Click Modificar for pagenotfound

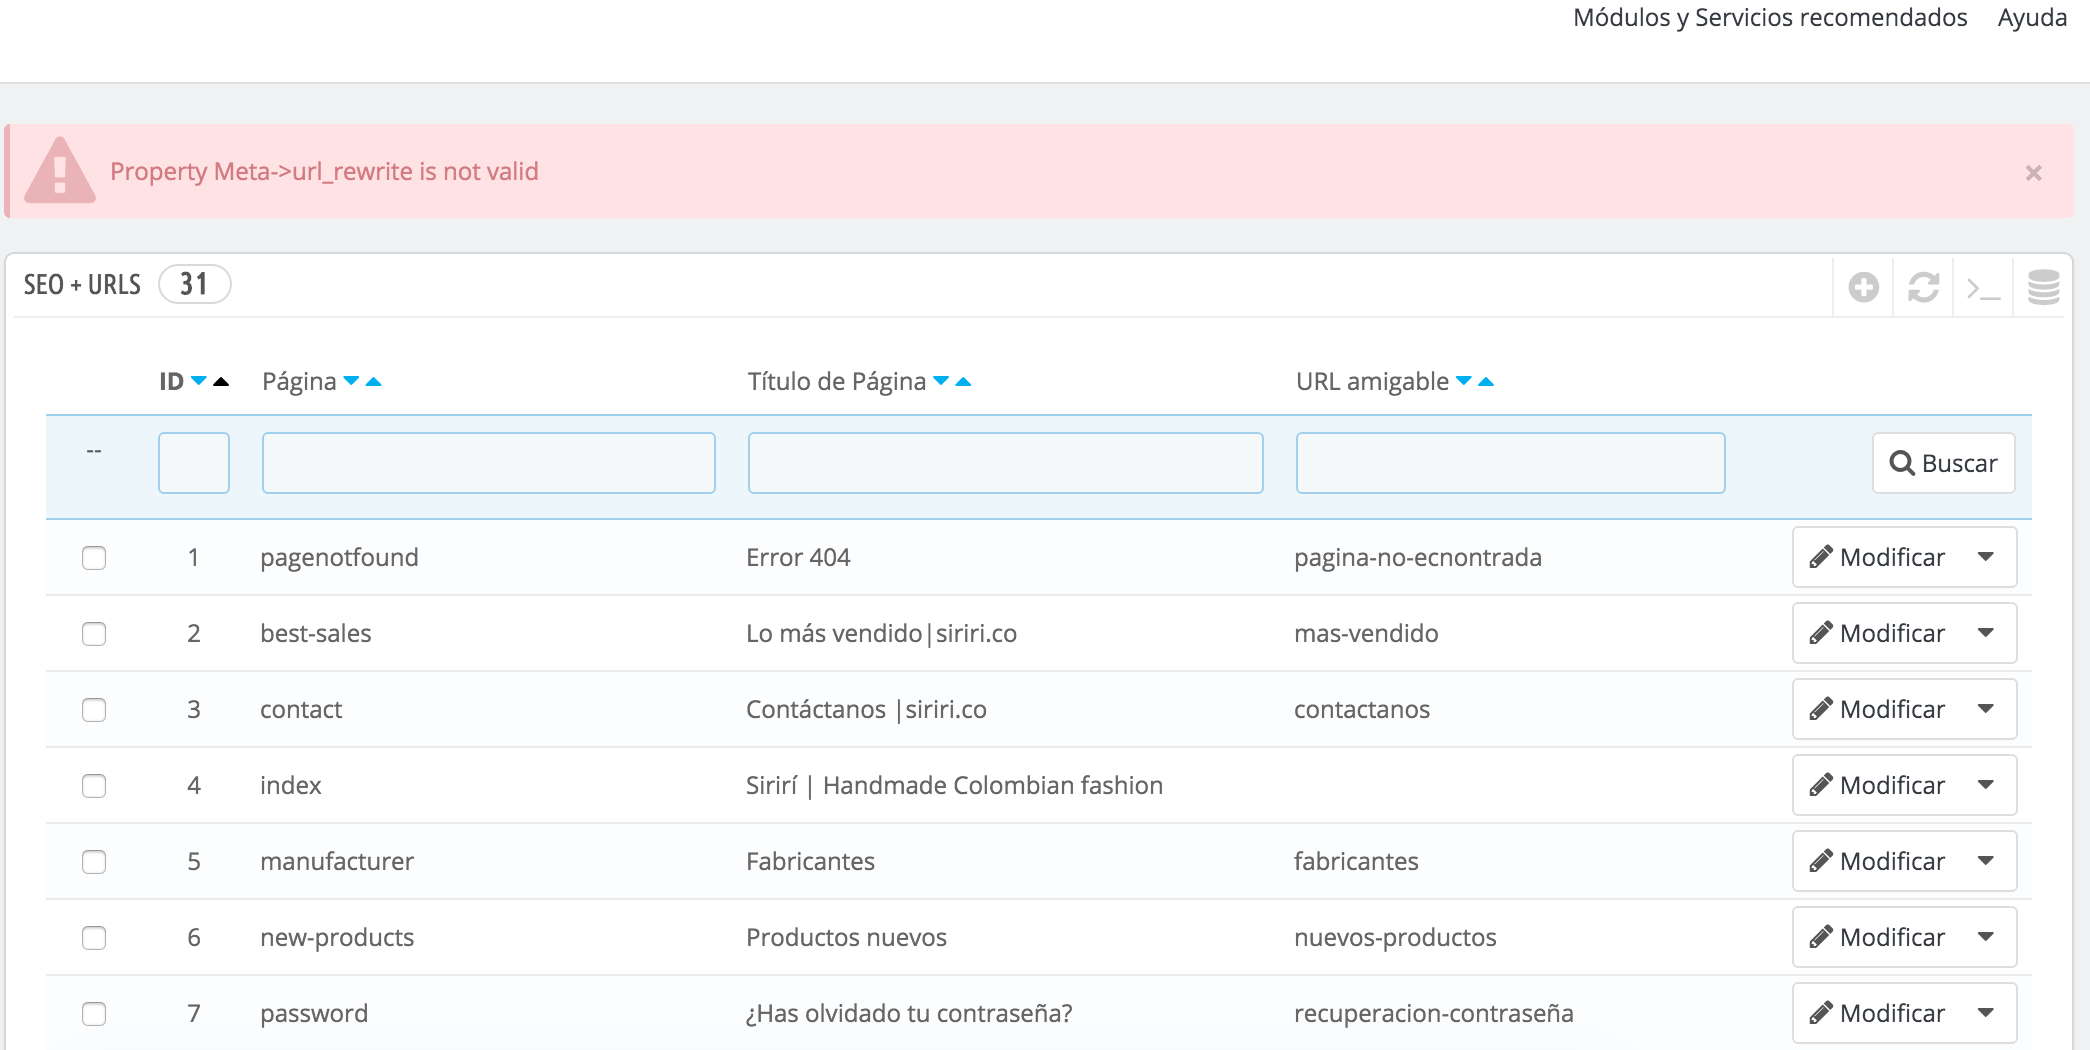[x=1877, y=557]
